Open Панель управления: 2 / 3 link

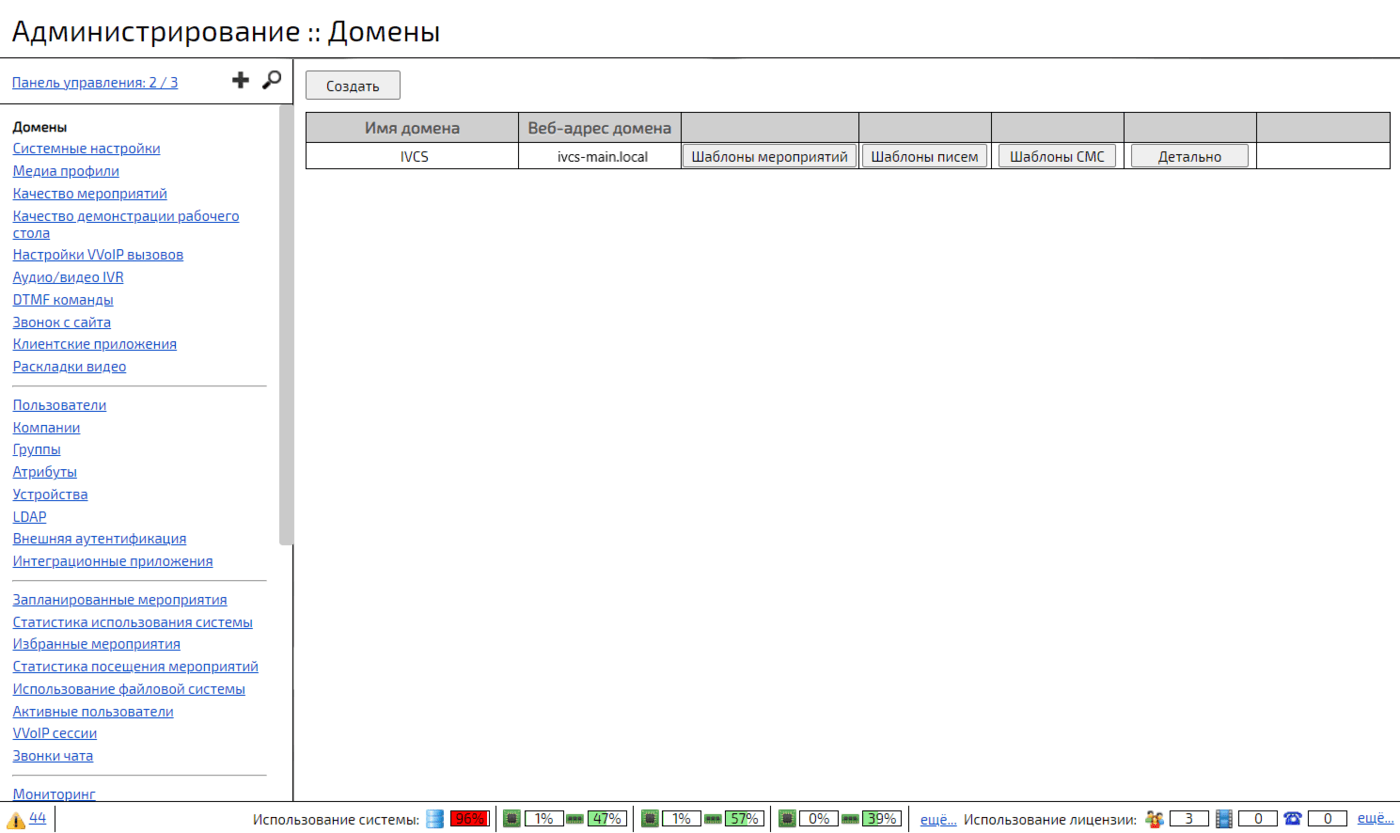point(95,83)
